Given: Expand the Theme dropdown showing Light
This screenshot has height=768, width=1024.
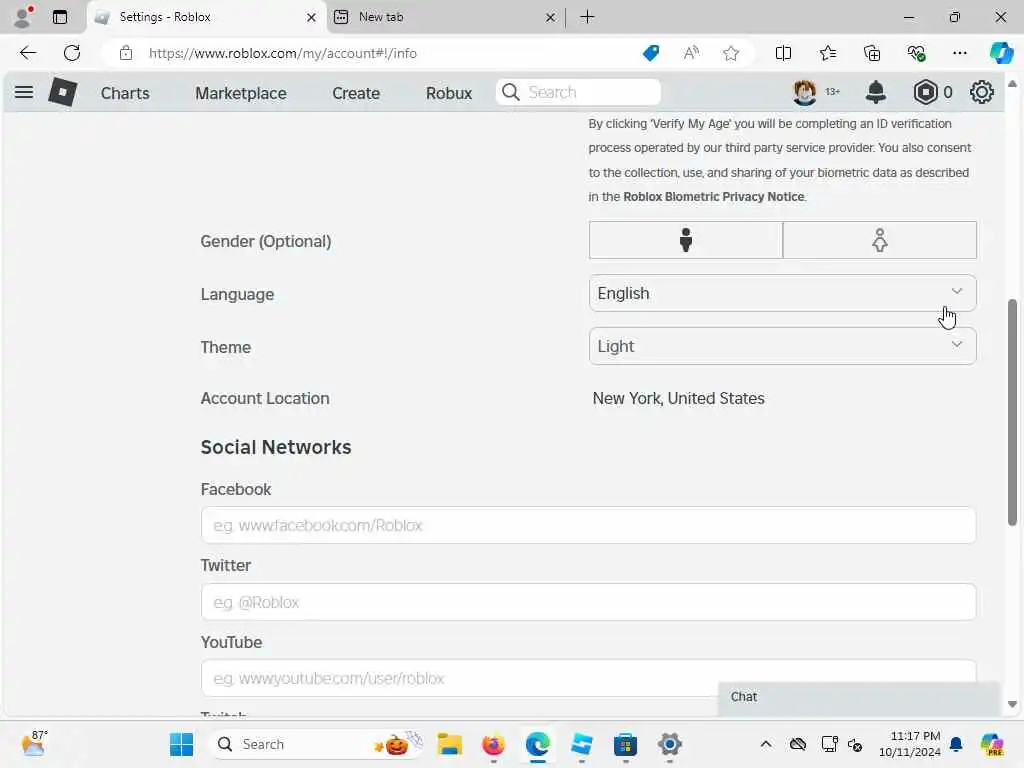Looking at the screenshot, I should pos(782,346).
